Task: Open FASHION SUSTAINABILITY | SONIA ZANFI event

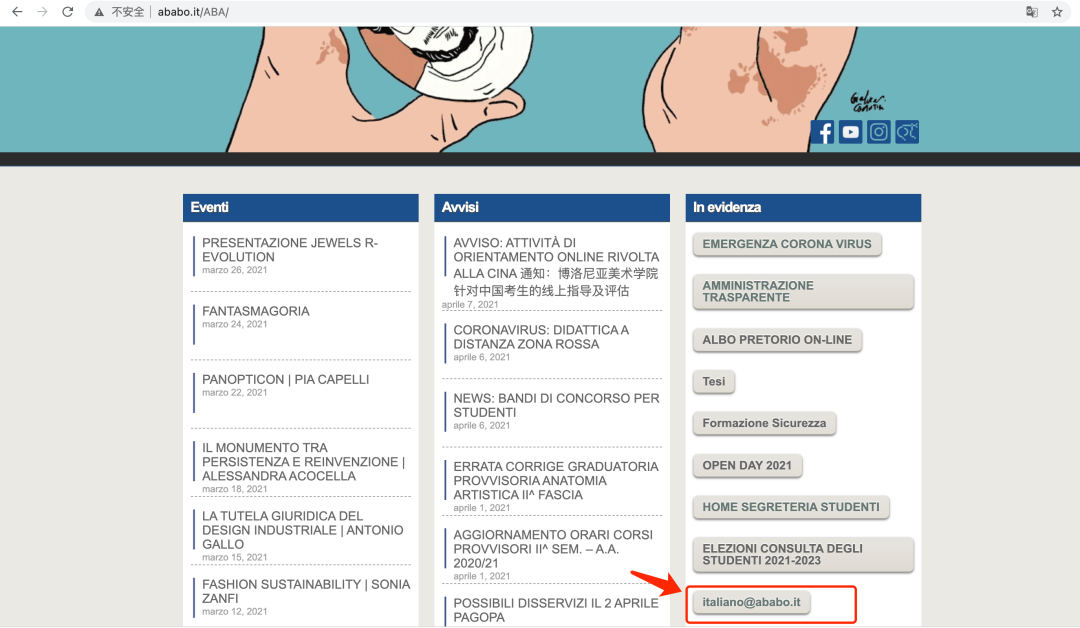Action: coord(306,591)
